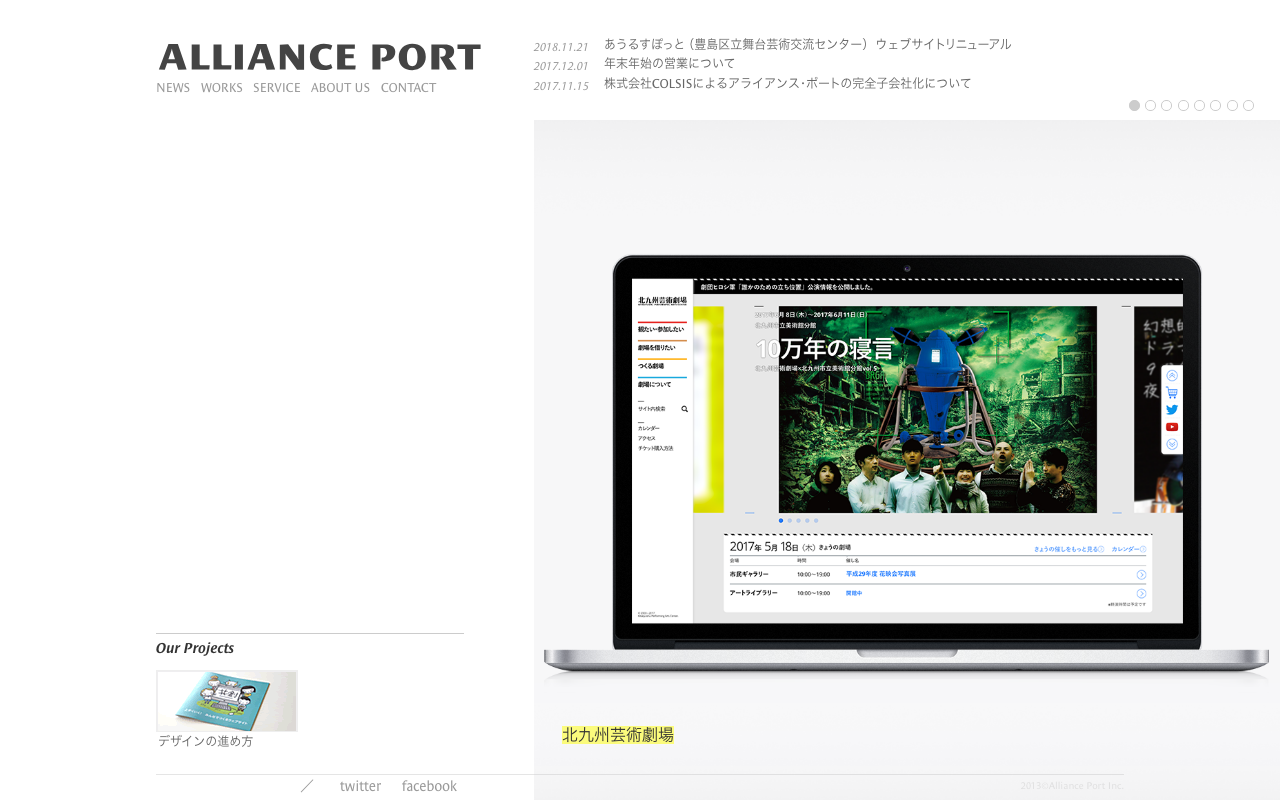Open the CONTACT page
The image size is (1280, 800).
[x=408, y=88]
